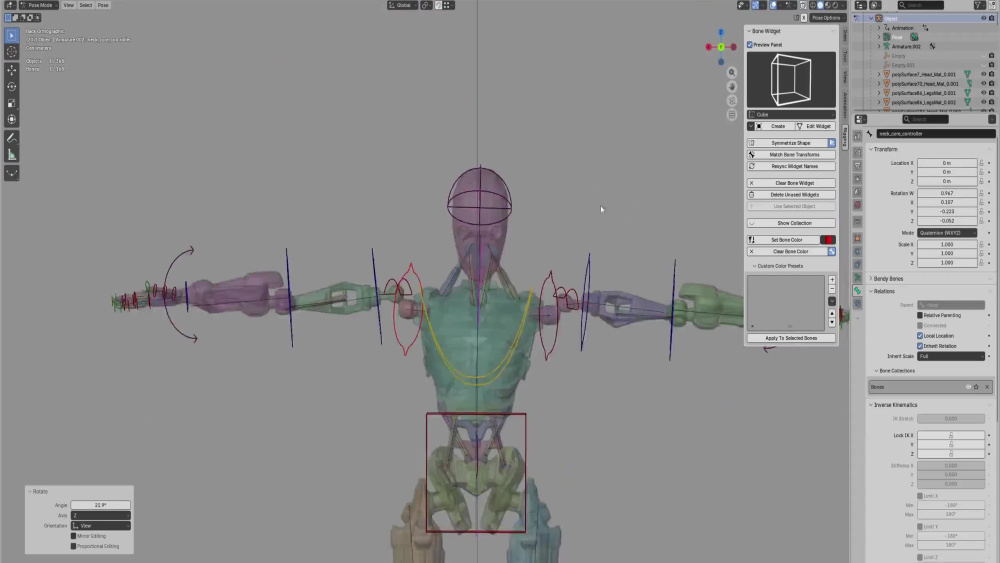This screenshot has height=563, width=1000.
Task: Click Match Bone Transforms button
Action: [x=791, y=154]
